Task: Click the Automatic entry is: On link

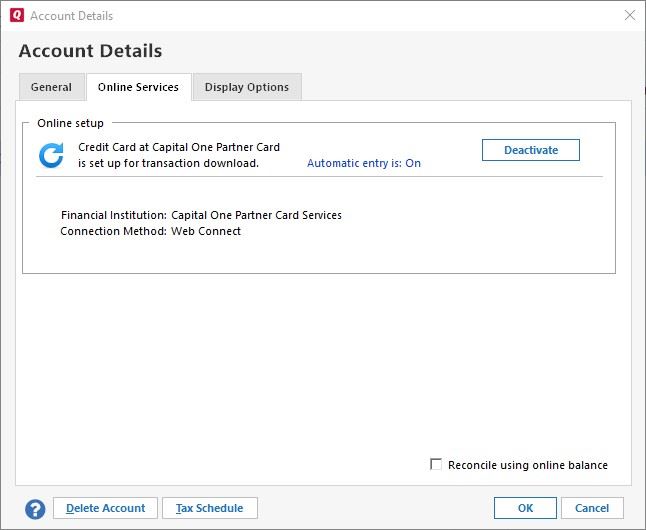Action: pyautogui.click(x=364, y=163)
